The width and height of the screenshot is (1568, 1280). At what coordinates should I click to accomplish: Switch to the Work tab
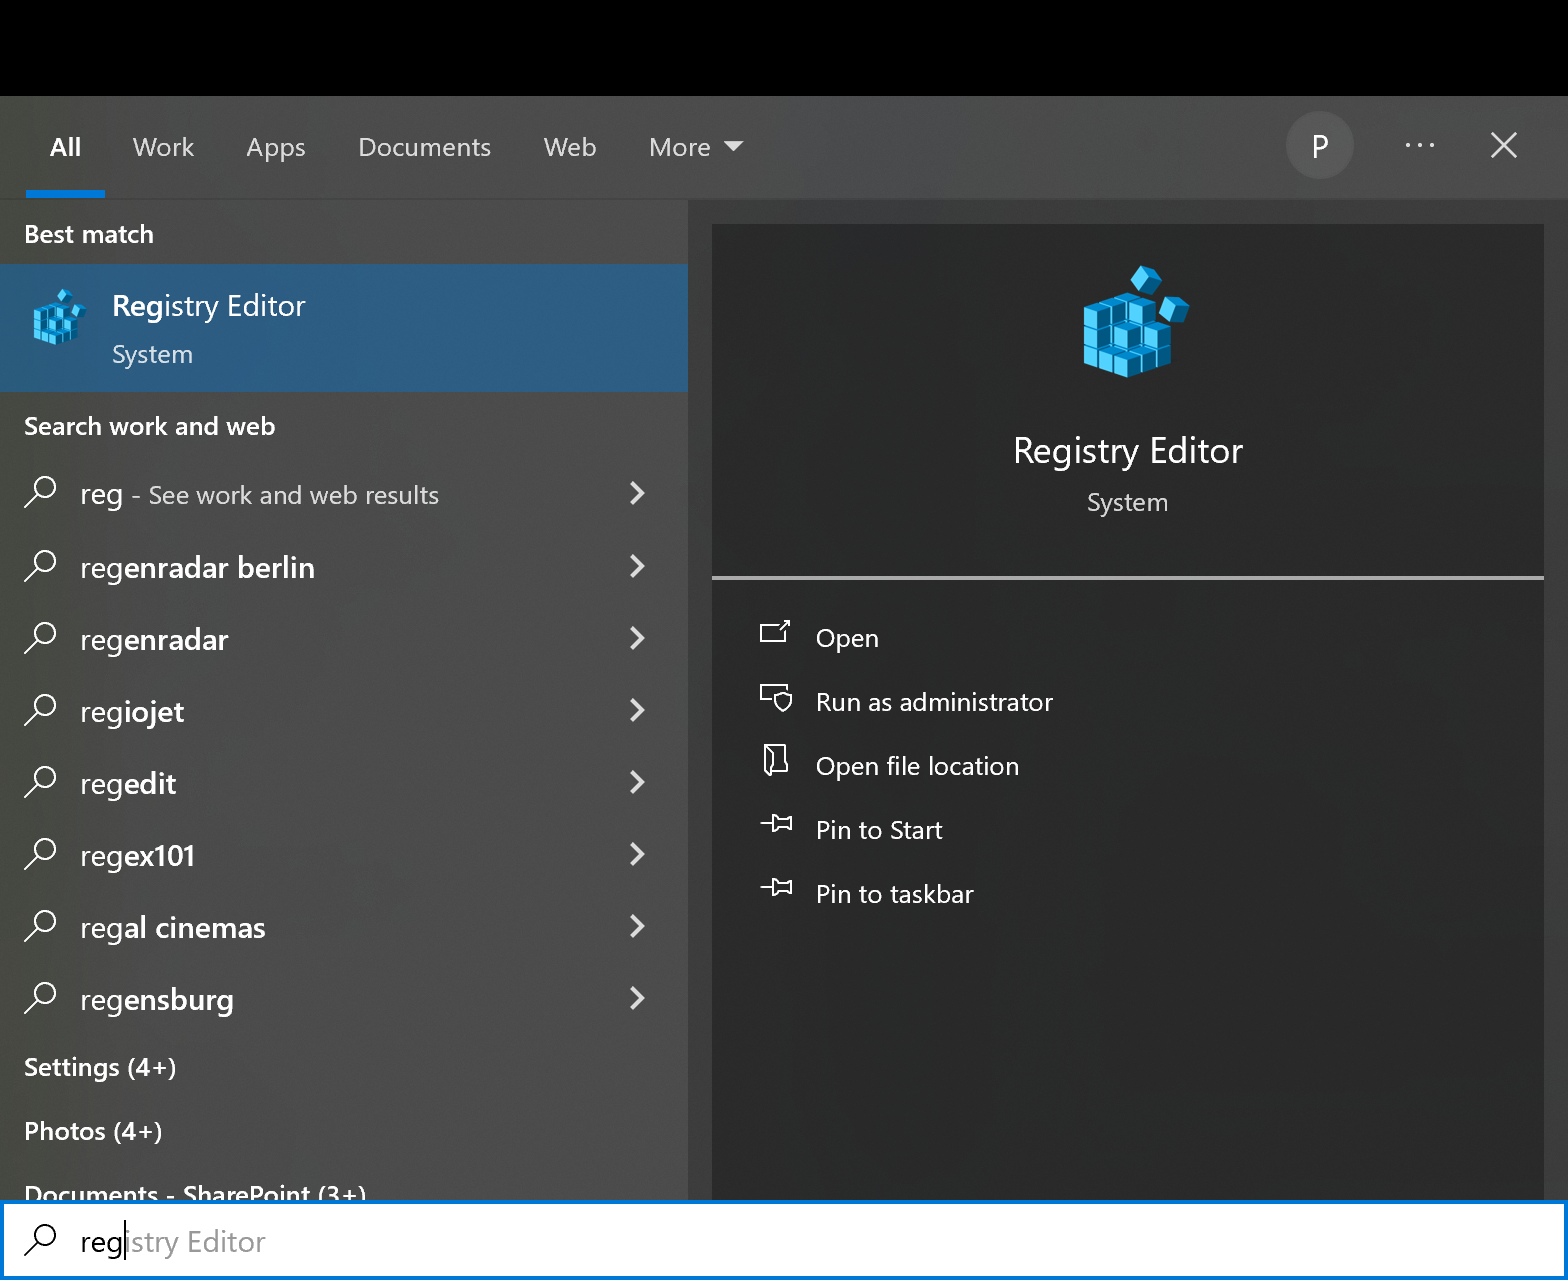163,147
